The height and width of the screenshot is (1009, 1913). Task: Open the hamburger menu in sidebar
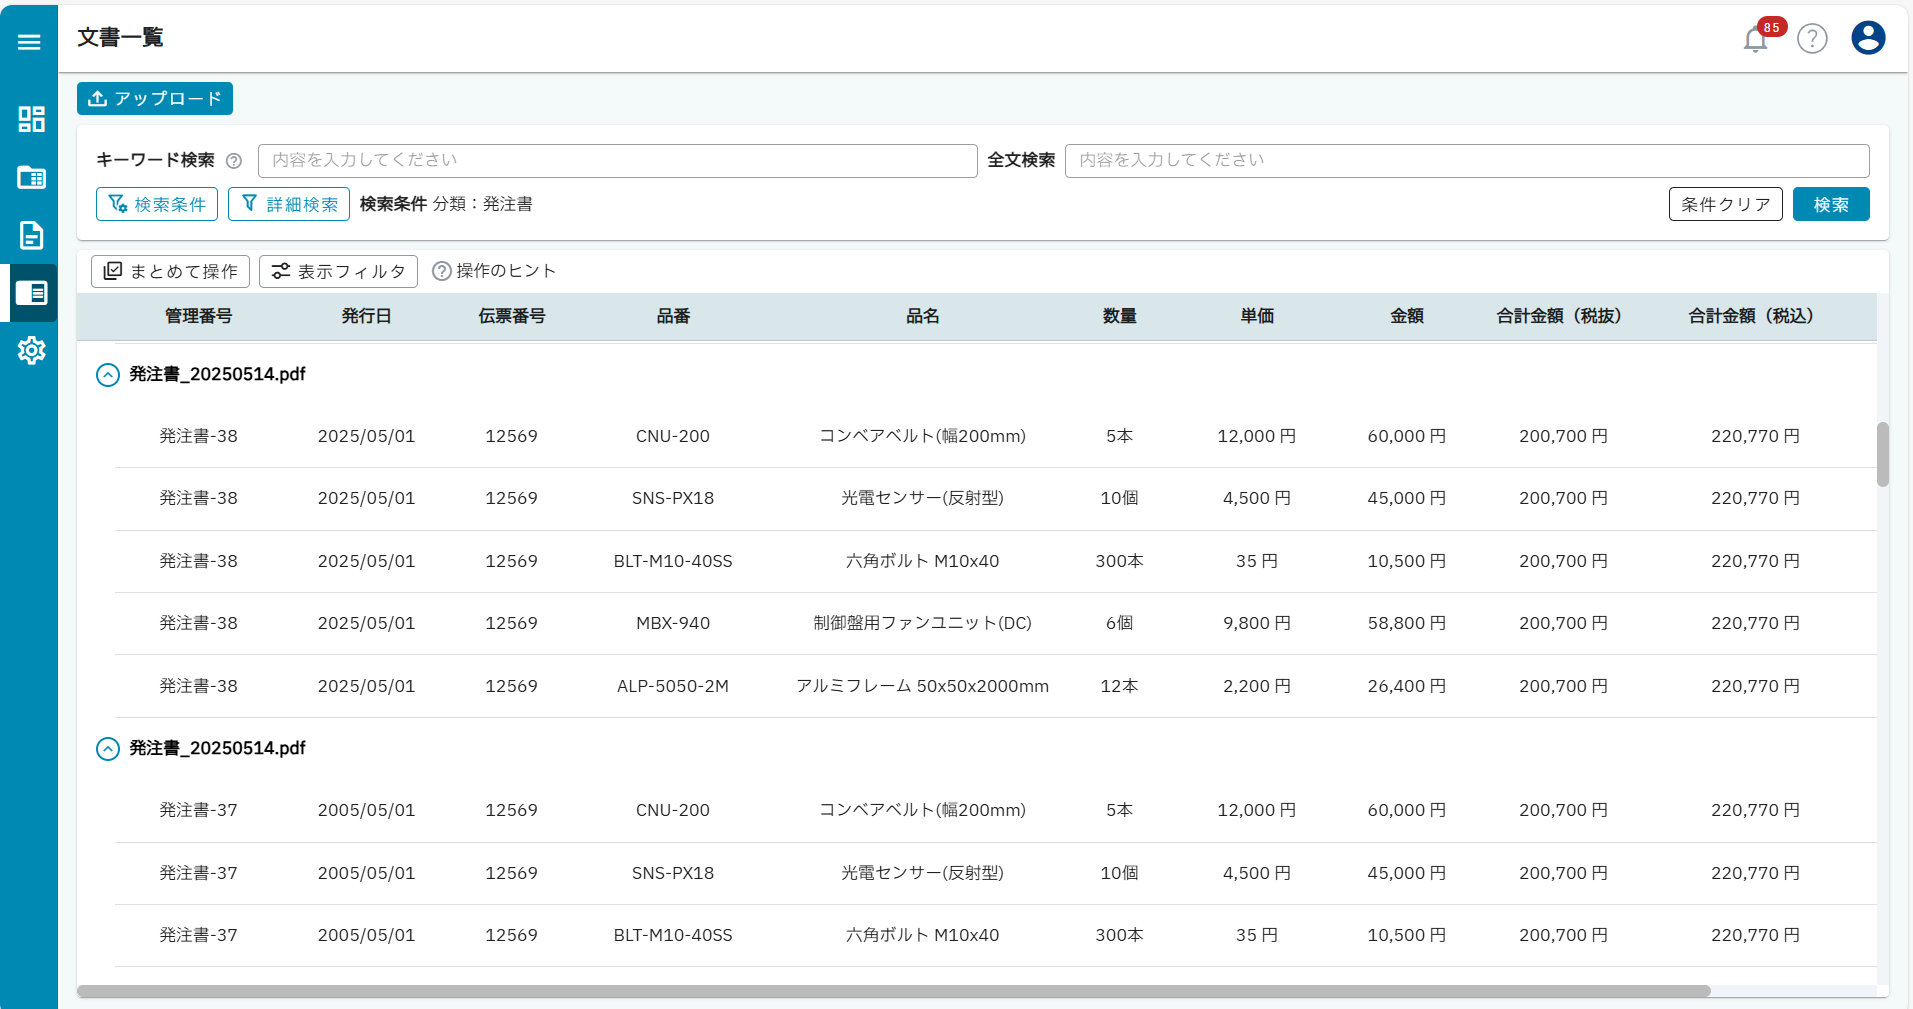(x=29, y=42)
